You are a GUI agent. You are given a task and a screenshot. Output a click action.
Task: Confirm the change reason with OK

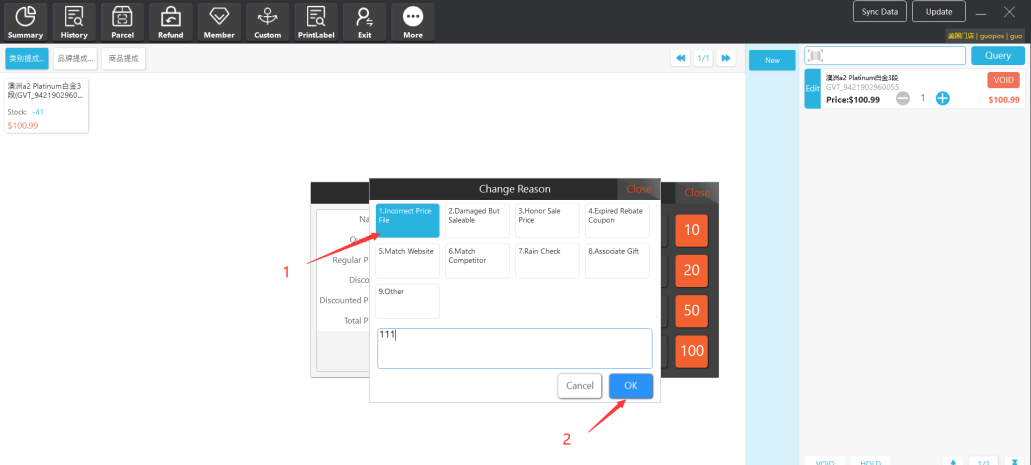tap(630, 385)
